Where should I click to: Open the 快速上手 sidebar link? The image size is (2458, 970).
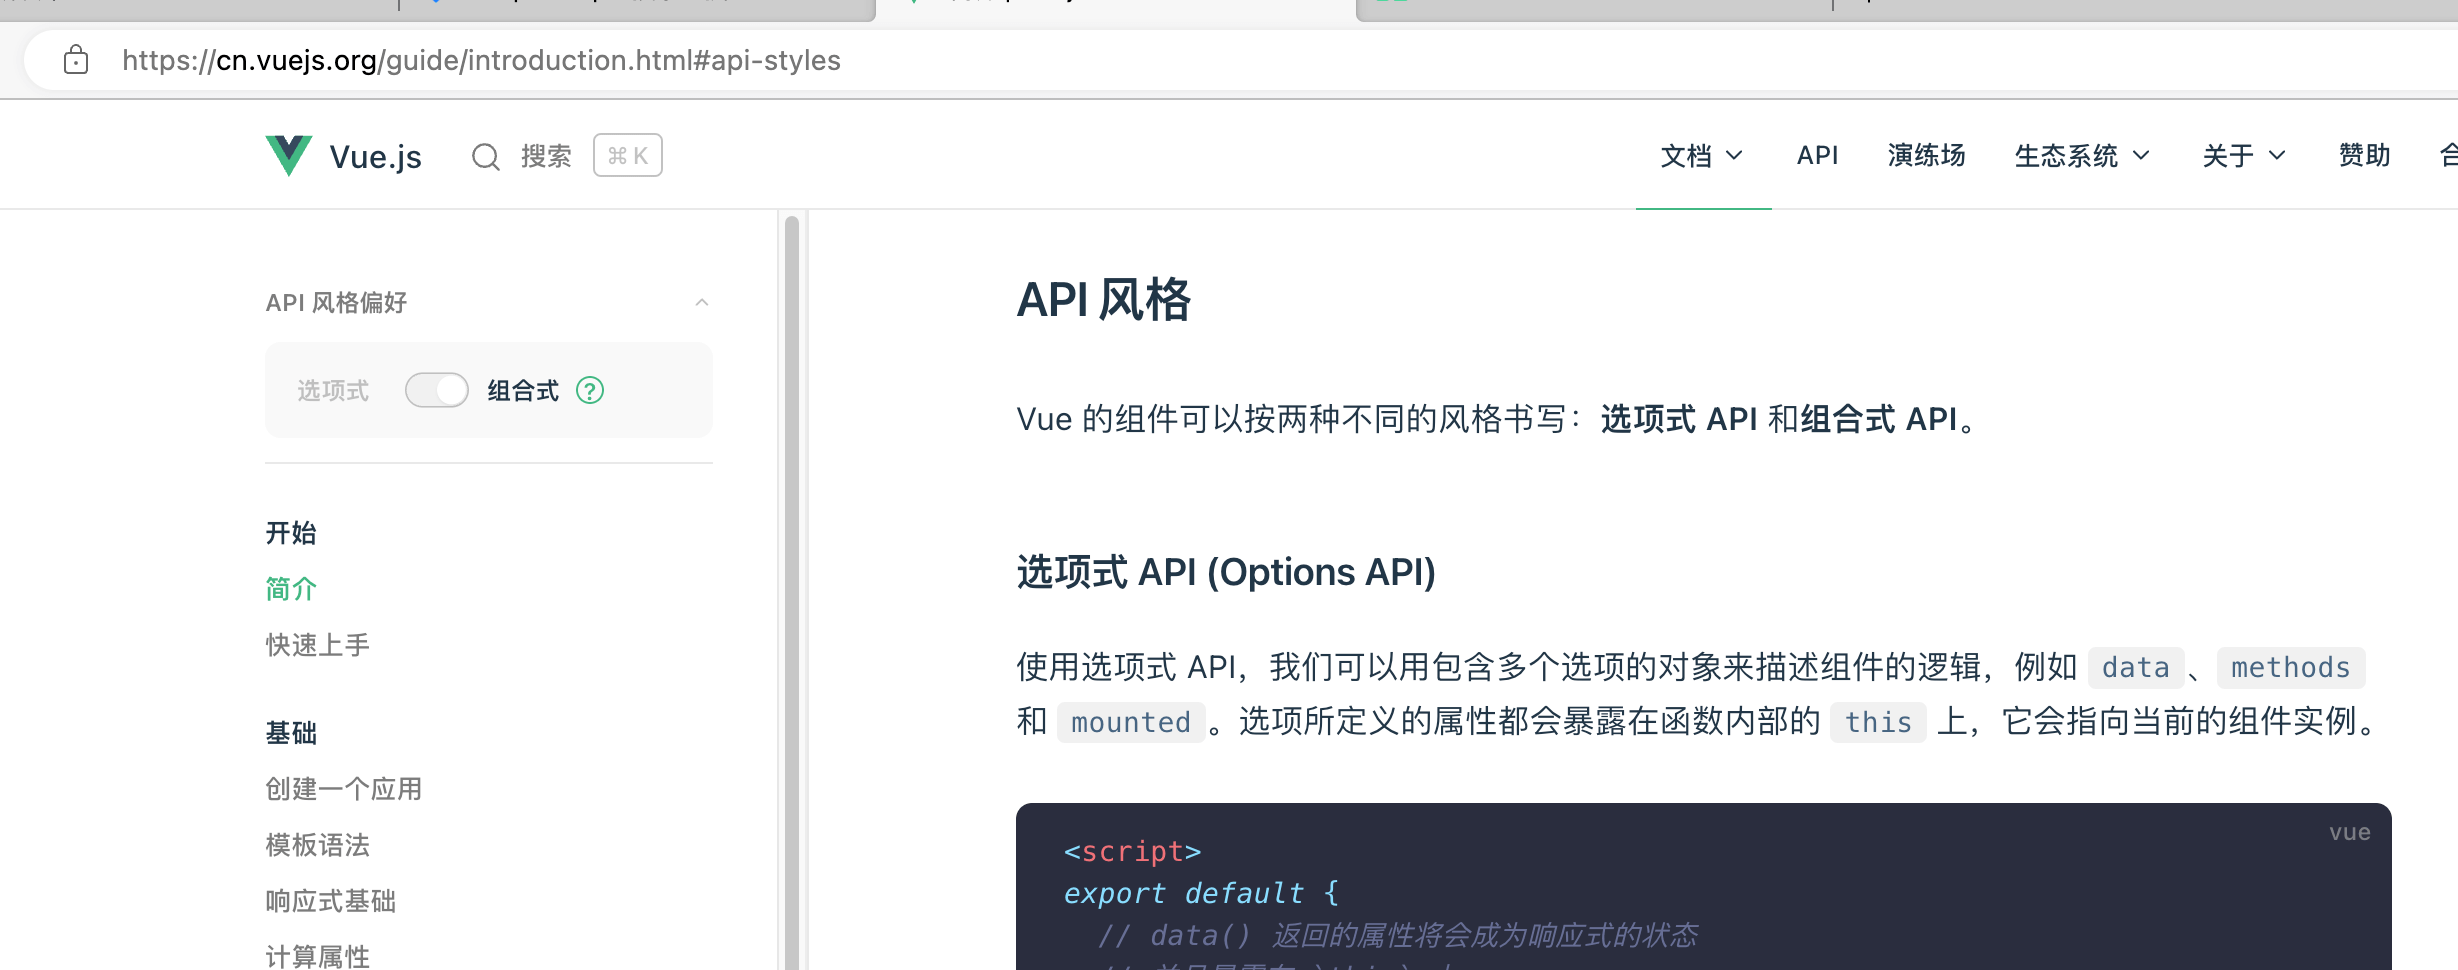[x=318, y=645]
